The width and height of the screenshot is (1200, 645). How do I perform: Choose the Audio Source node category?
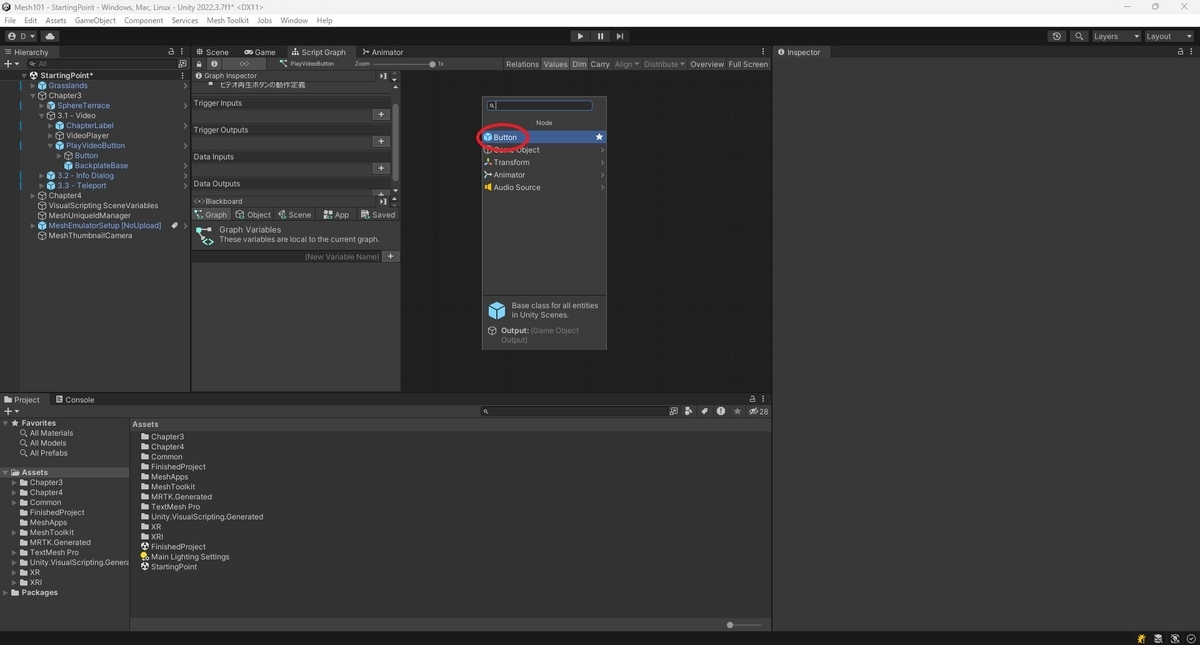tap(544, 187)
